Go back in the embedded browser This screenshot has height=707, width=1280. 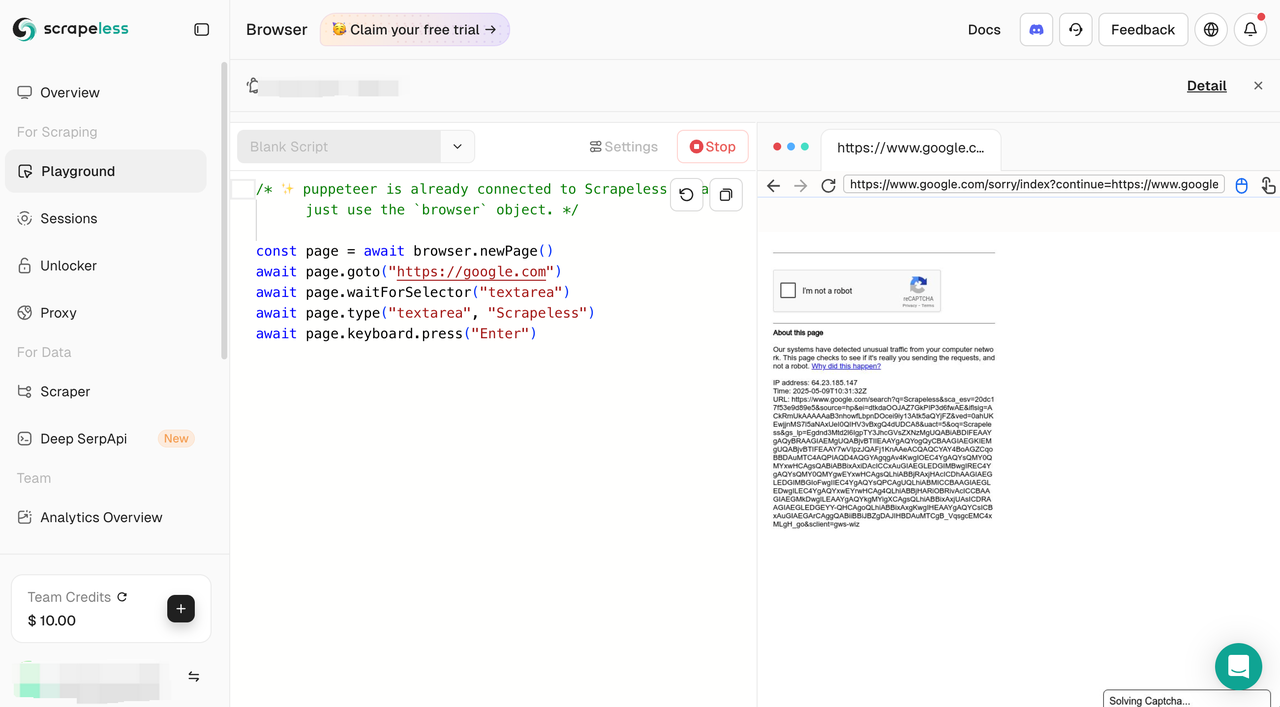click(x=774, y=185)
